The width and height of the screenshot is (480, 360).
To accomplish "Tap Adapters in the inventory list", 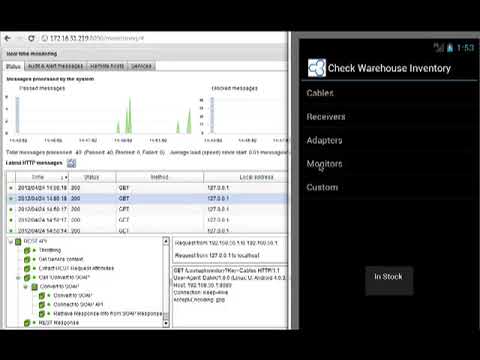I will tap(389, 140).
